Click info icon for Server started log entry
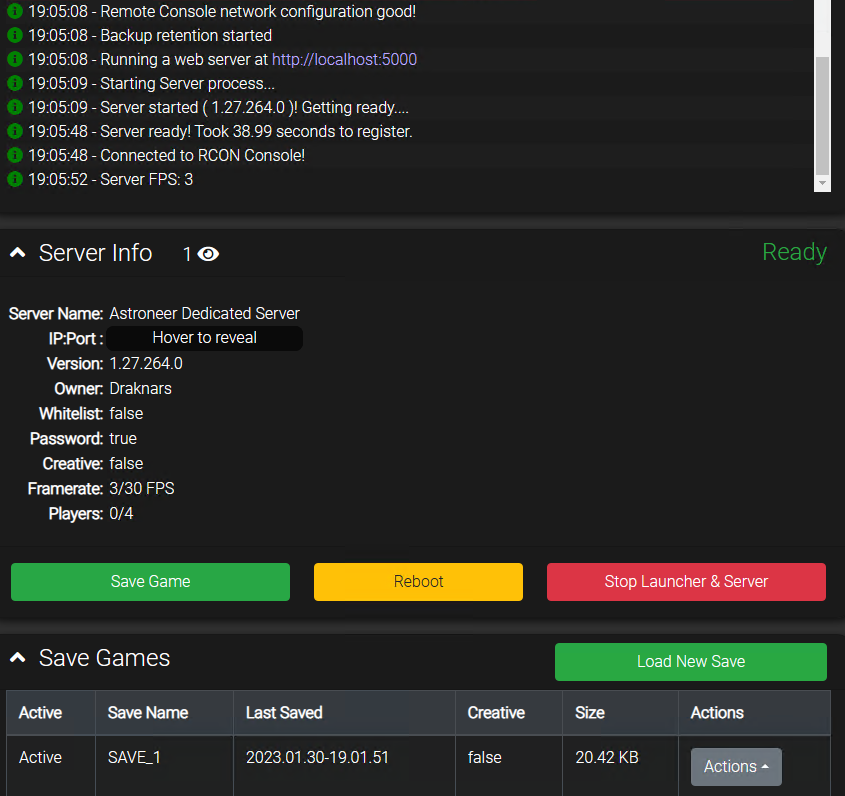 (15, 107)
